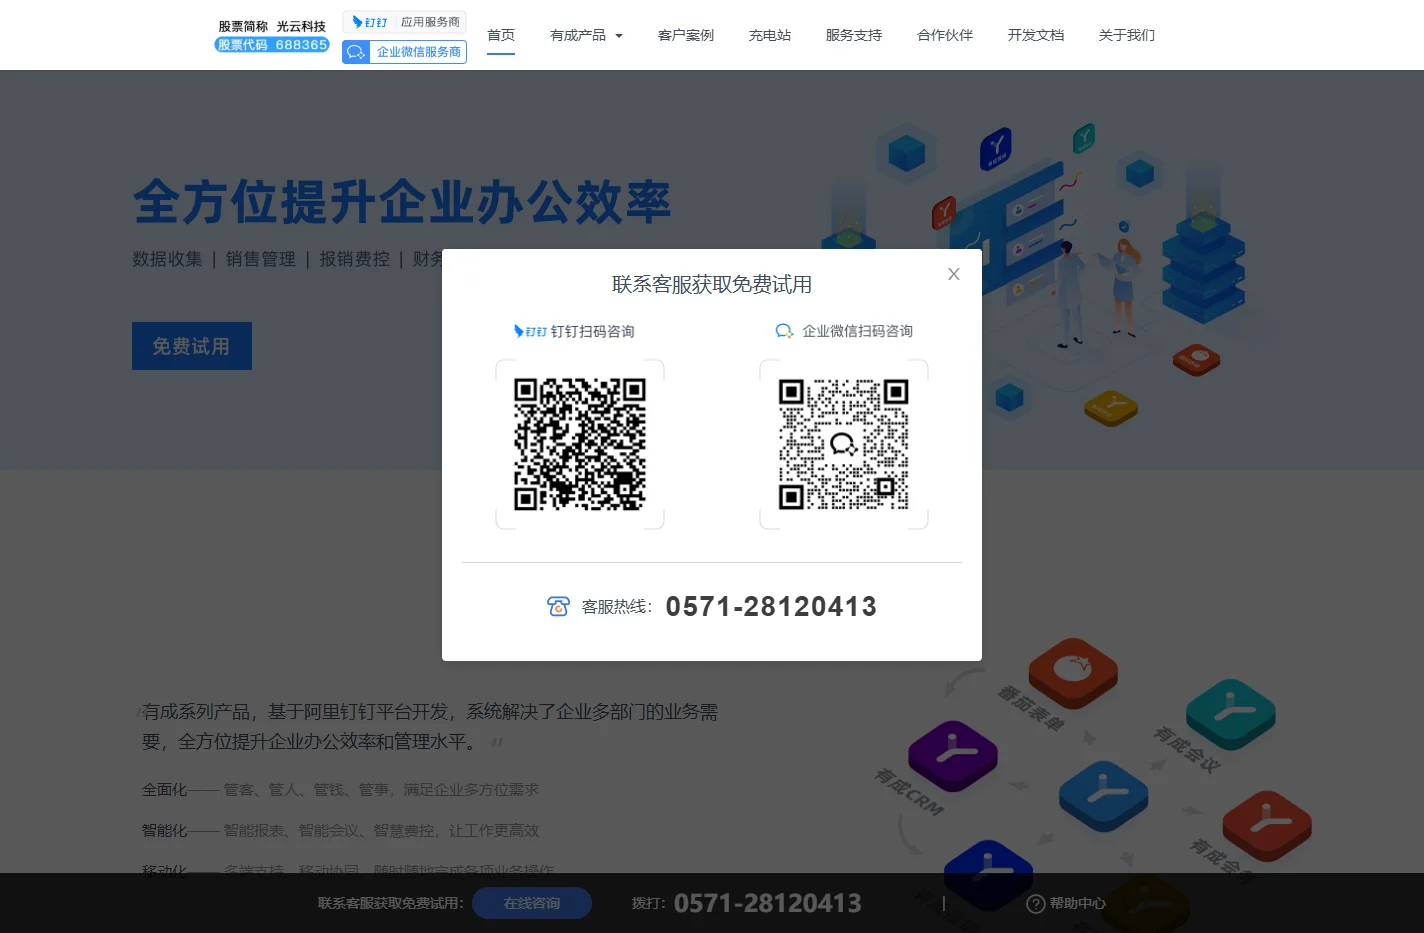This screenshot has width=1424, height=933.
Task: Click the 报销费控 banner text
Action: click(354, 259)
